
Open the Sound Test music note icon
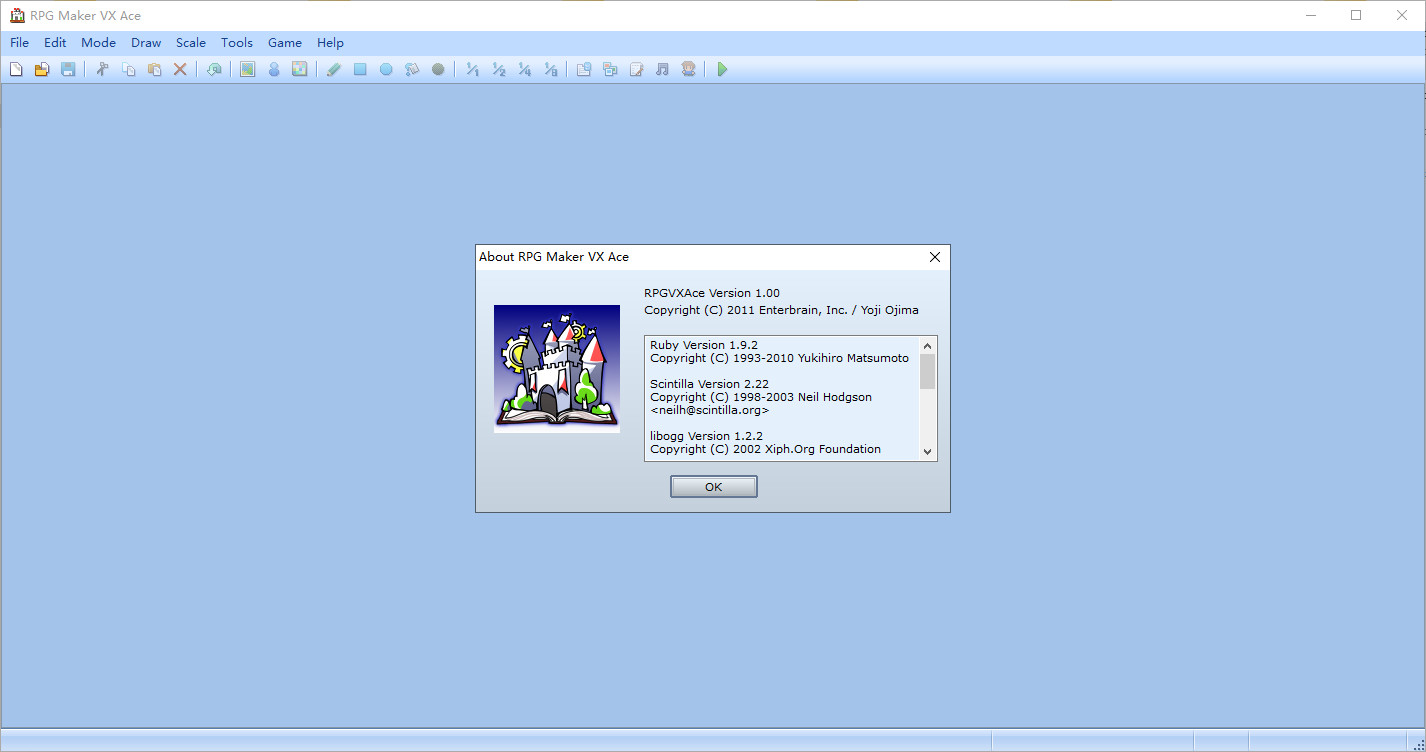tap(662, 69)
